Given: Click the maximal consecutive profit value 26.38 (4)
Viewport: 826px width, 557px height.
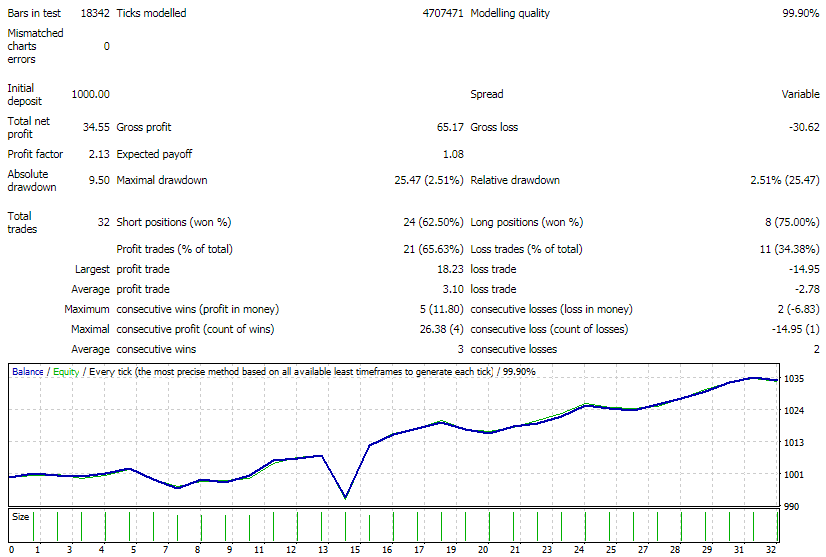Looking at the screenshot, I should tap(441, 329).
